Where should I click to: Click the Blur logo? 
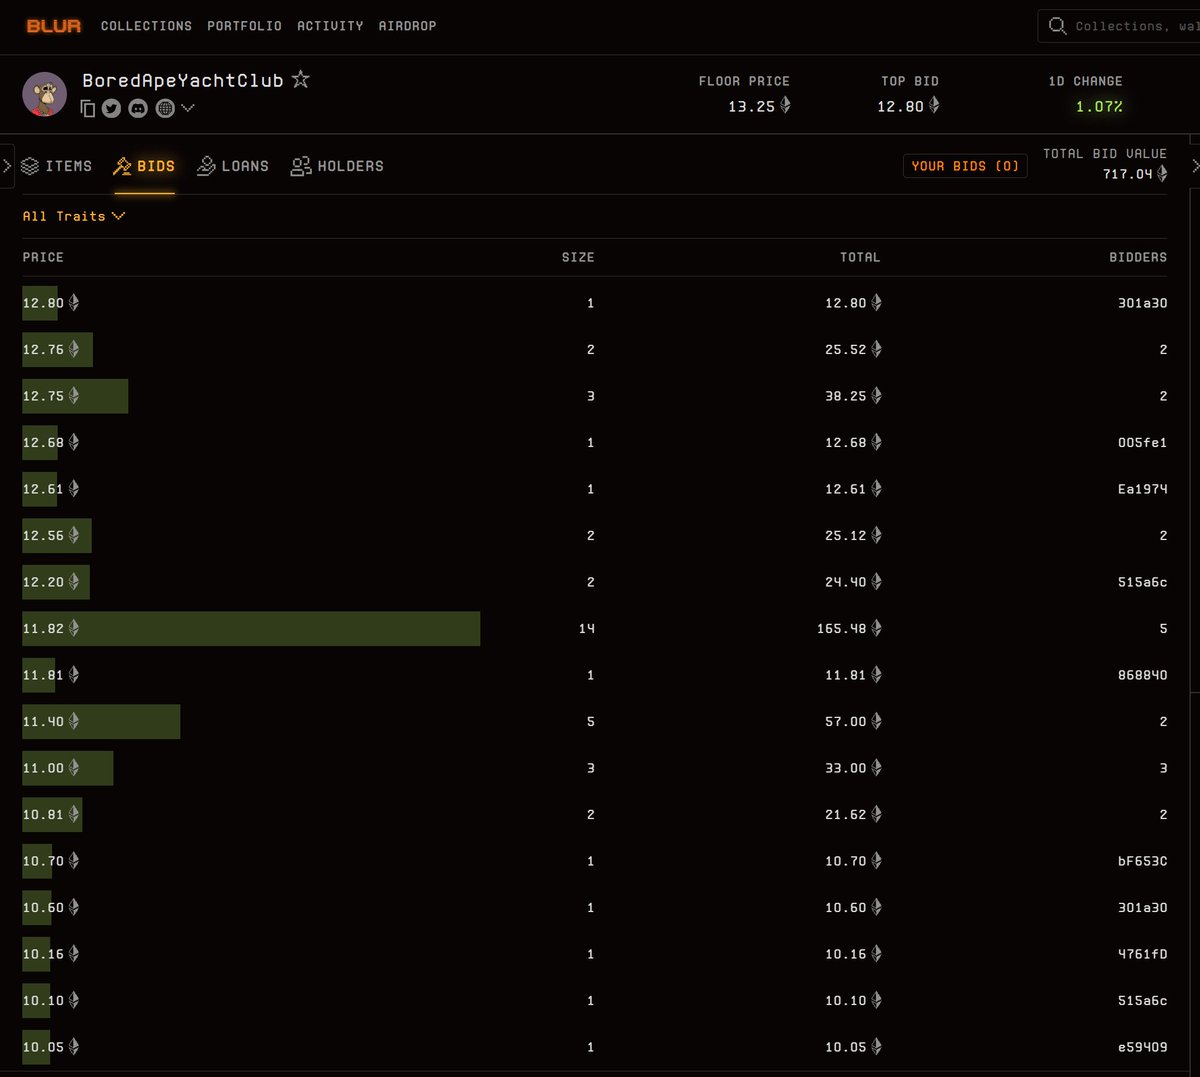pos(54,26)
